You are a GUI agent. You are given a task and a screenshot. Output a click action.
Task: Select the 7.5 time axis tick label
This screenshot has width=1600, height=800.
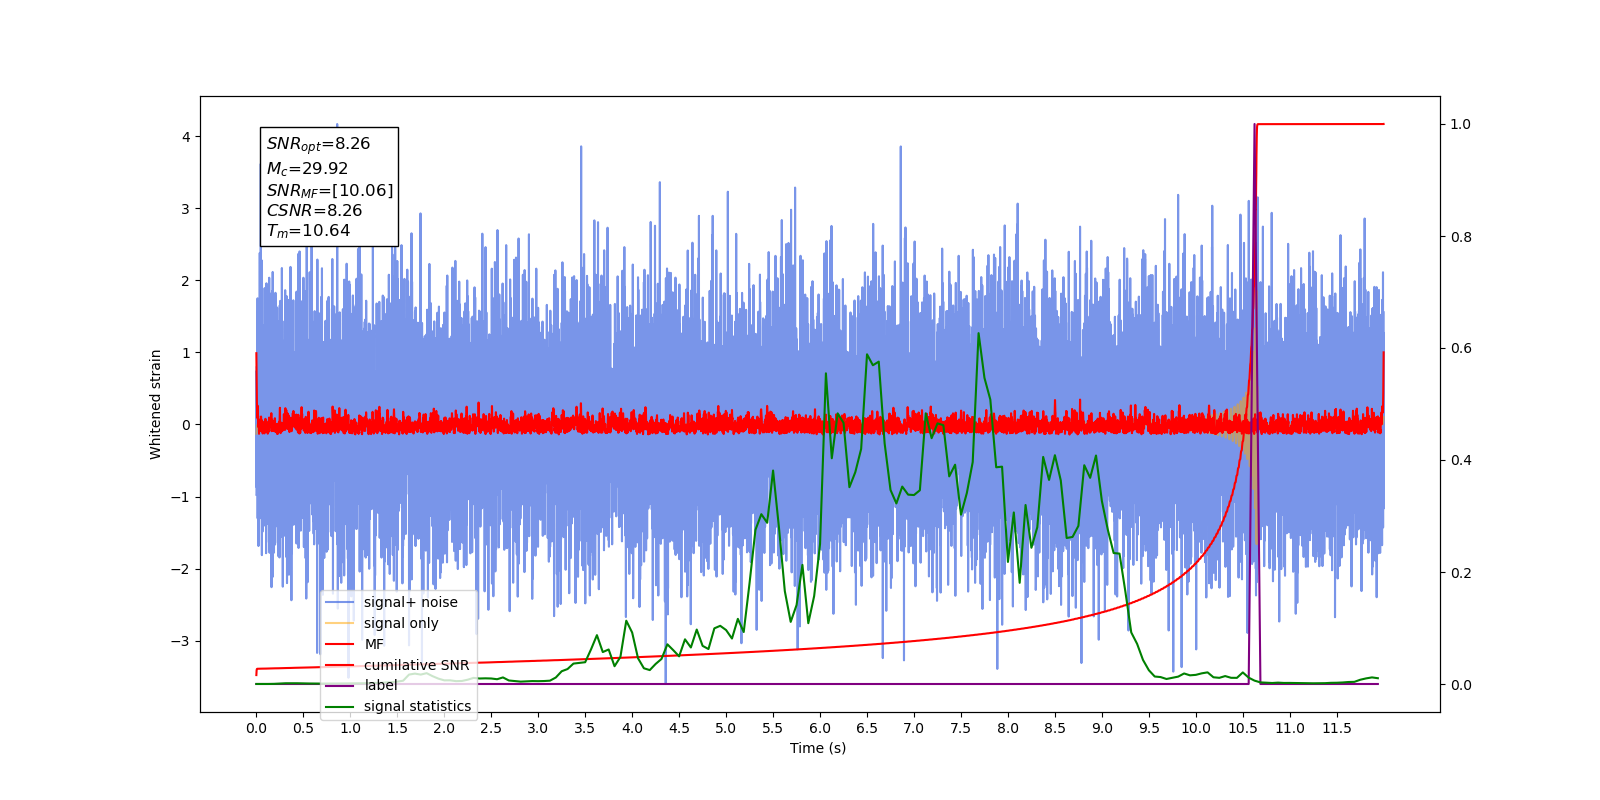[961, 728]
